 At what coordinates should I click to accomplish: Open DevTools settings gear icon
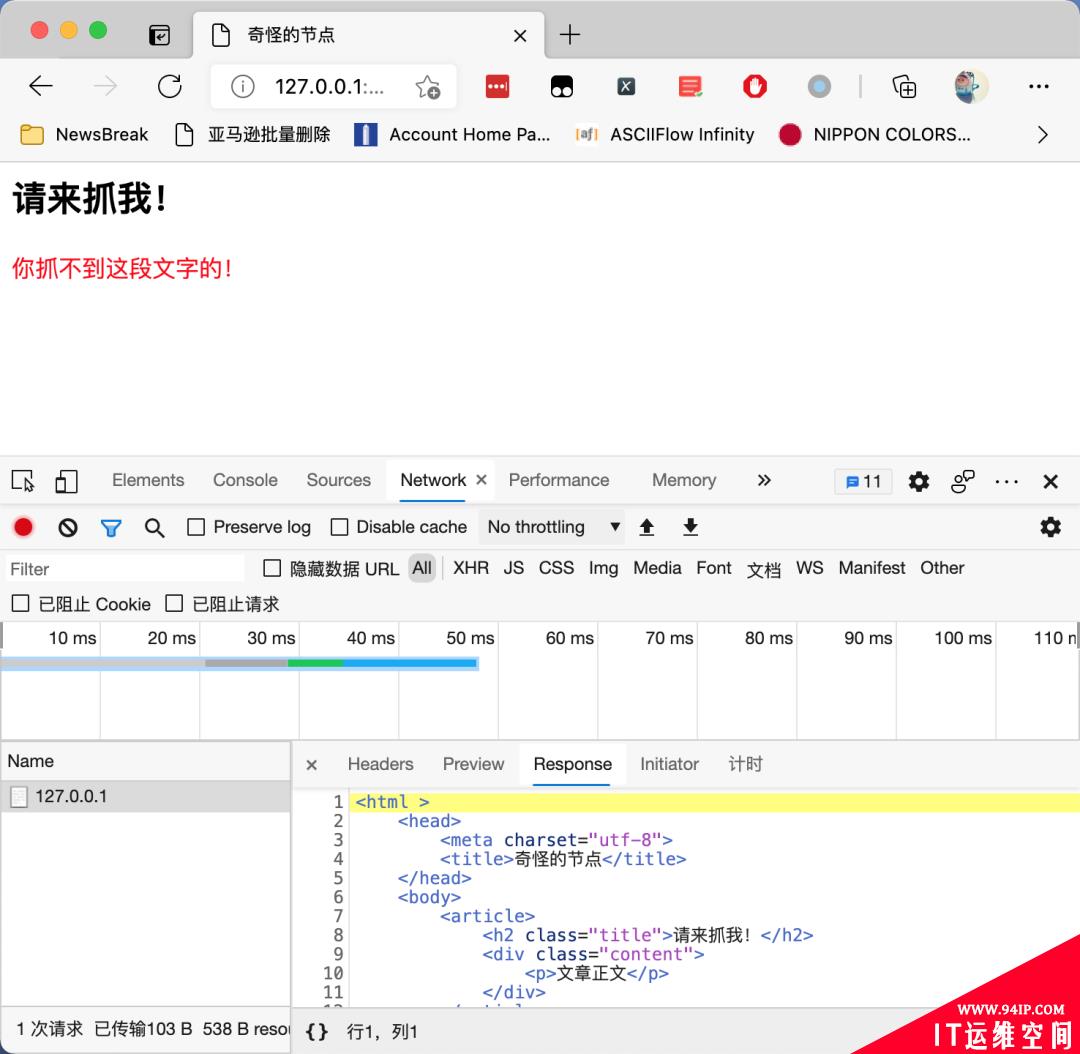coord(918,481)
